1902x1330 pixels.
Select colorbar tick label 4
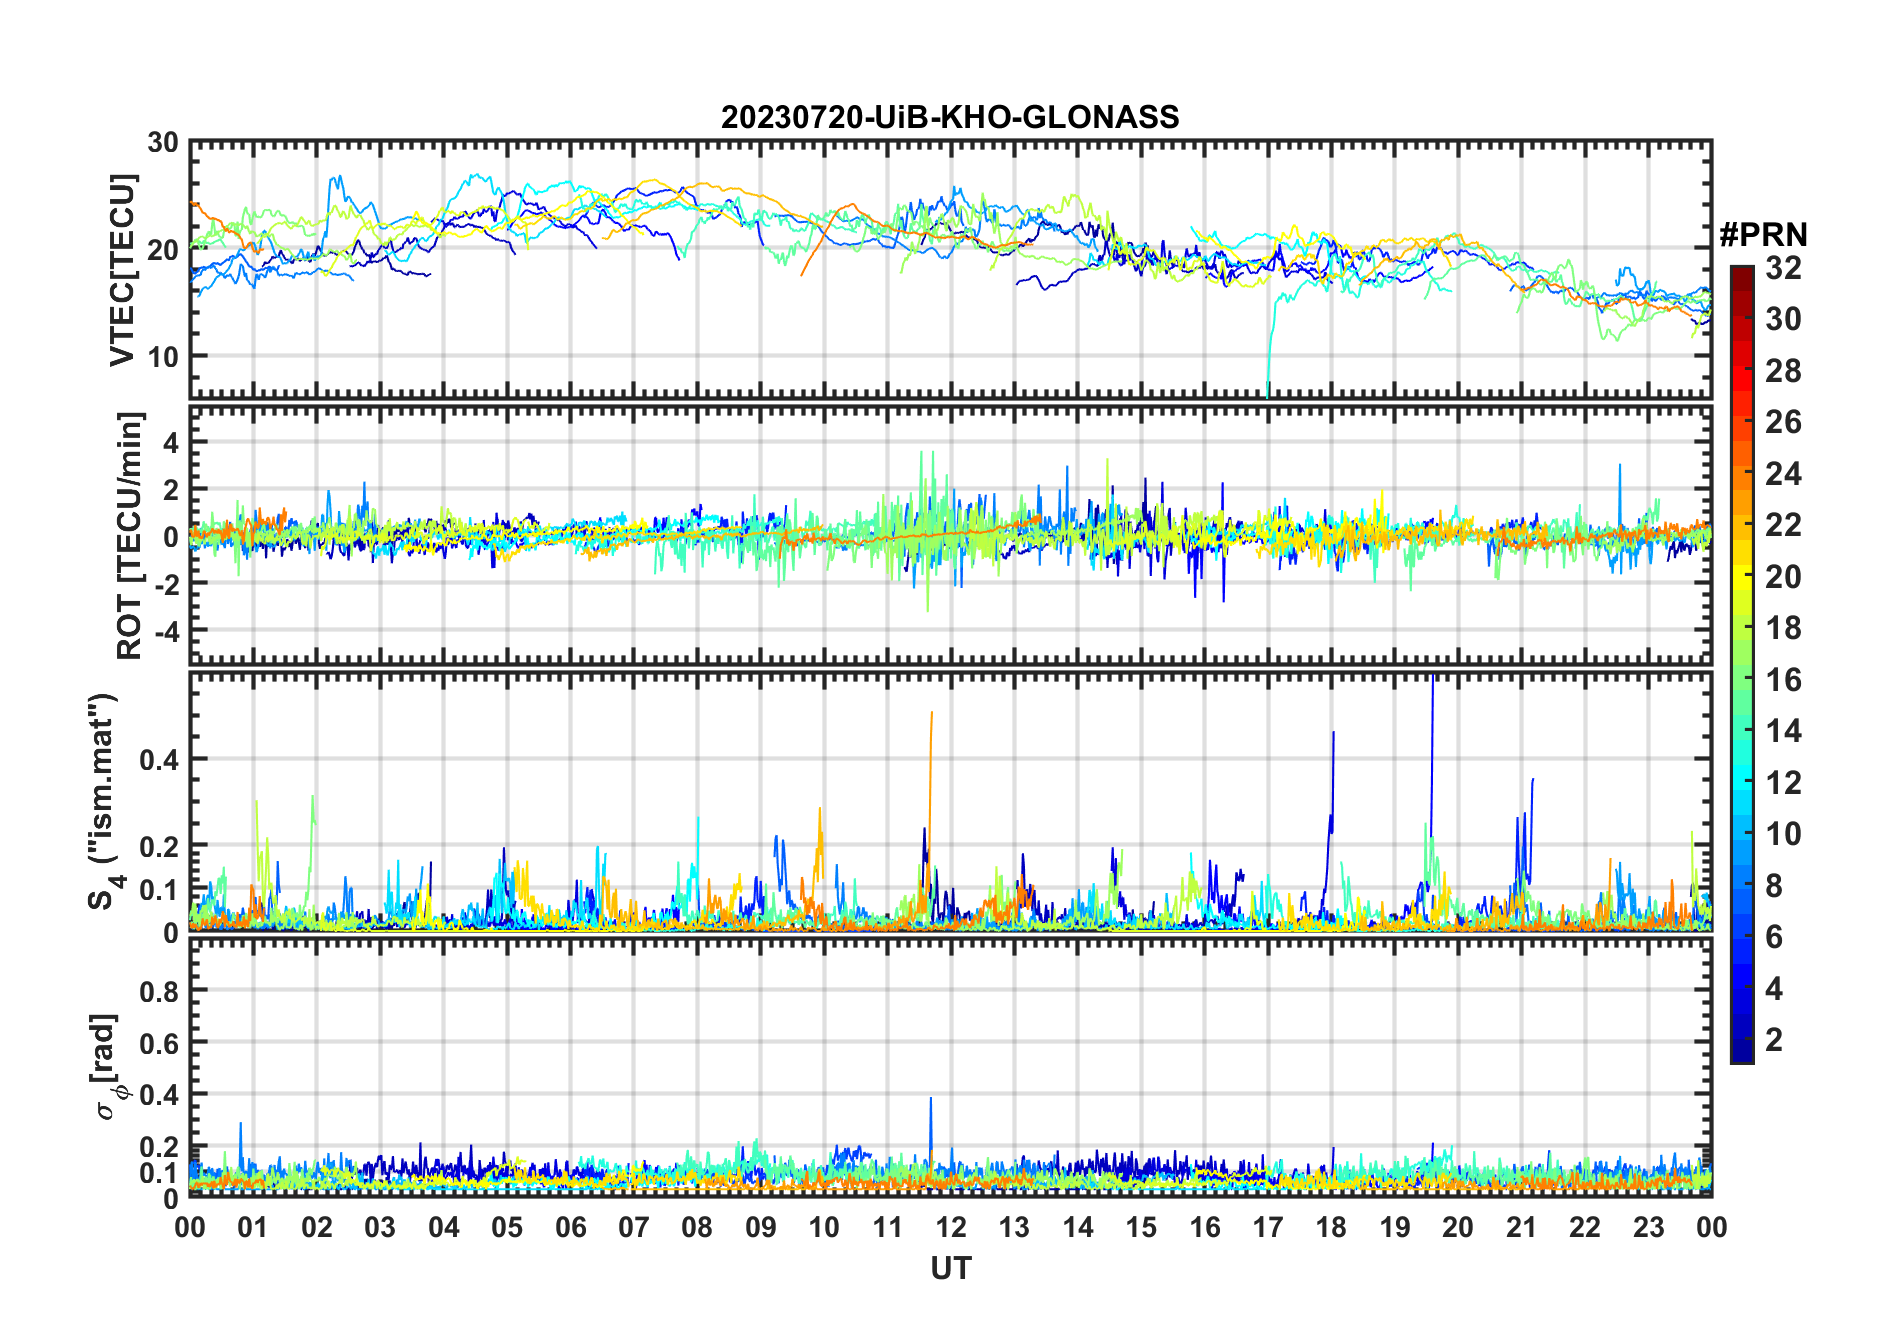pos(1774,989)
